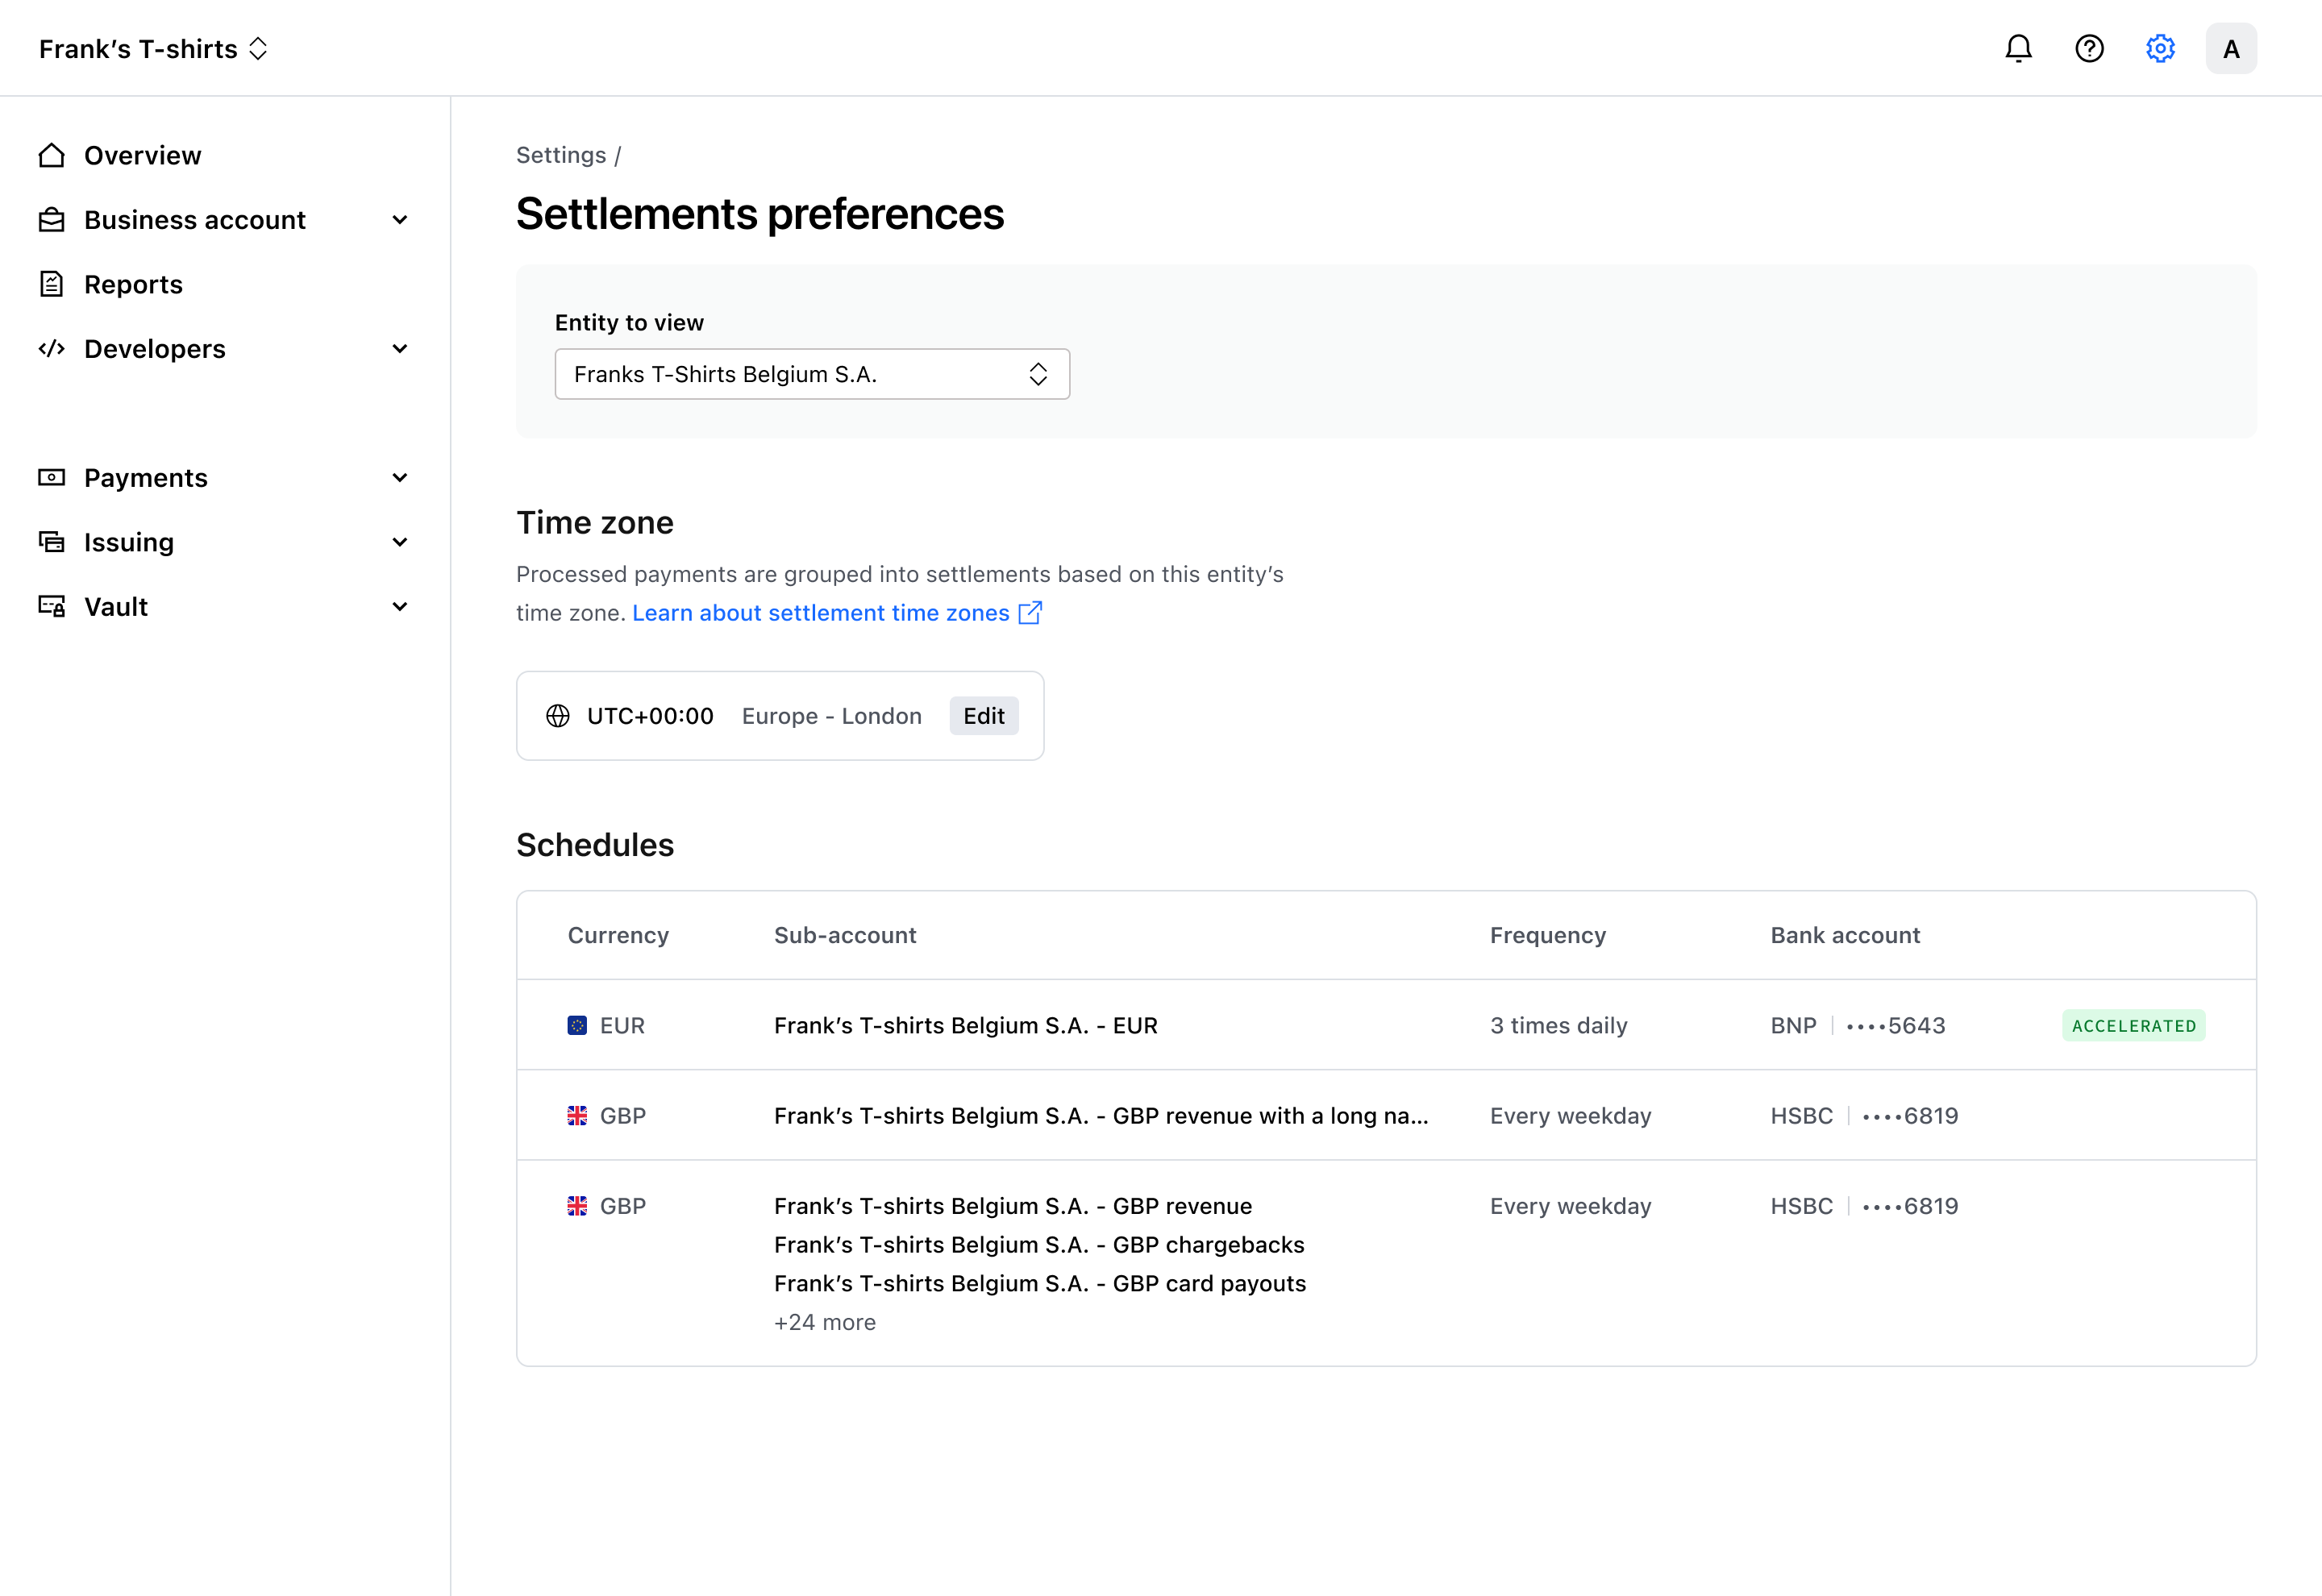Click the Vault lock-card icon
The image size is (2322, 1596).
point(51,607)
